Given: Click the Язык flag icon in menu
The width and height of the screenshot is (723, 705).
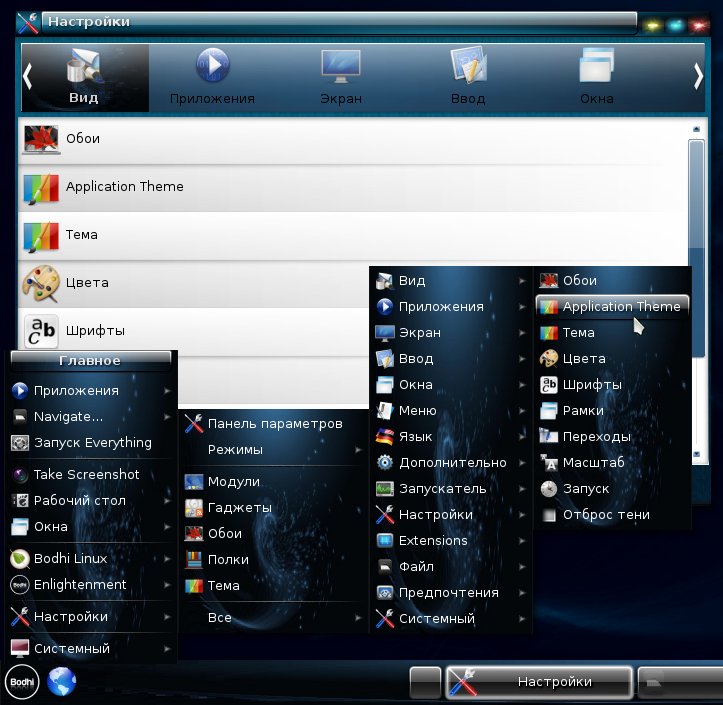Looking at the screenshot, I should point(385,437).
